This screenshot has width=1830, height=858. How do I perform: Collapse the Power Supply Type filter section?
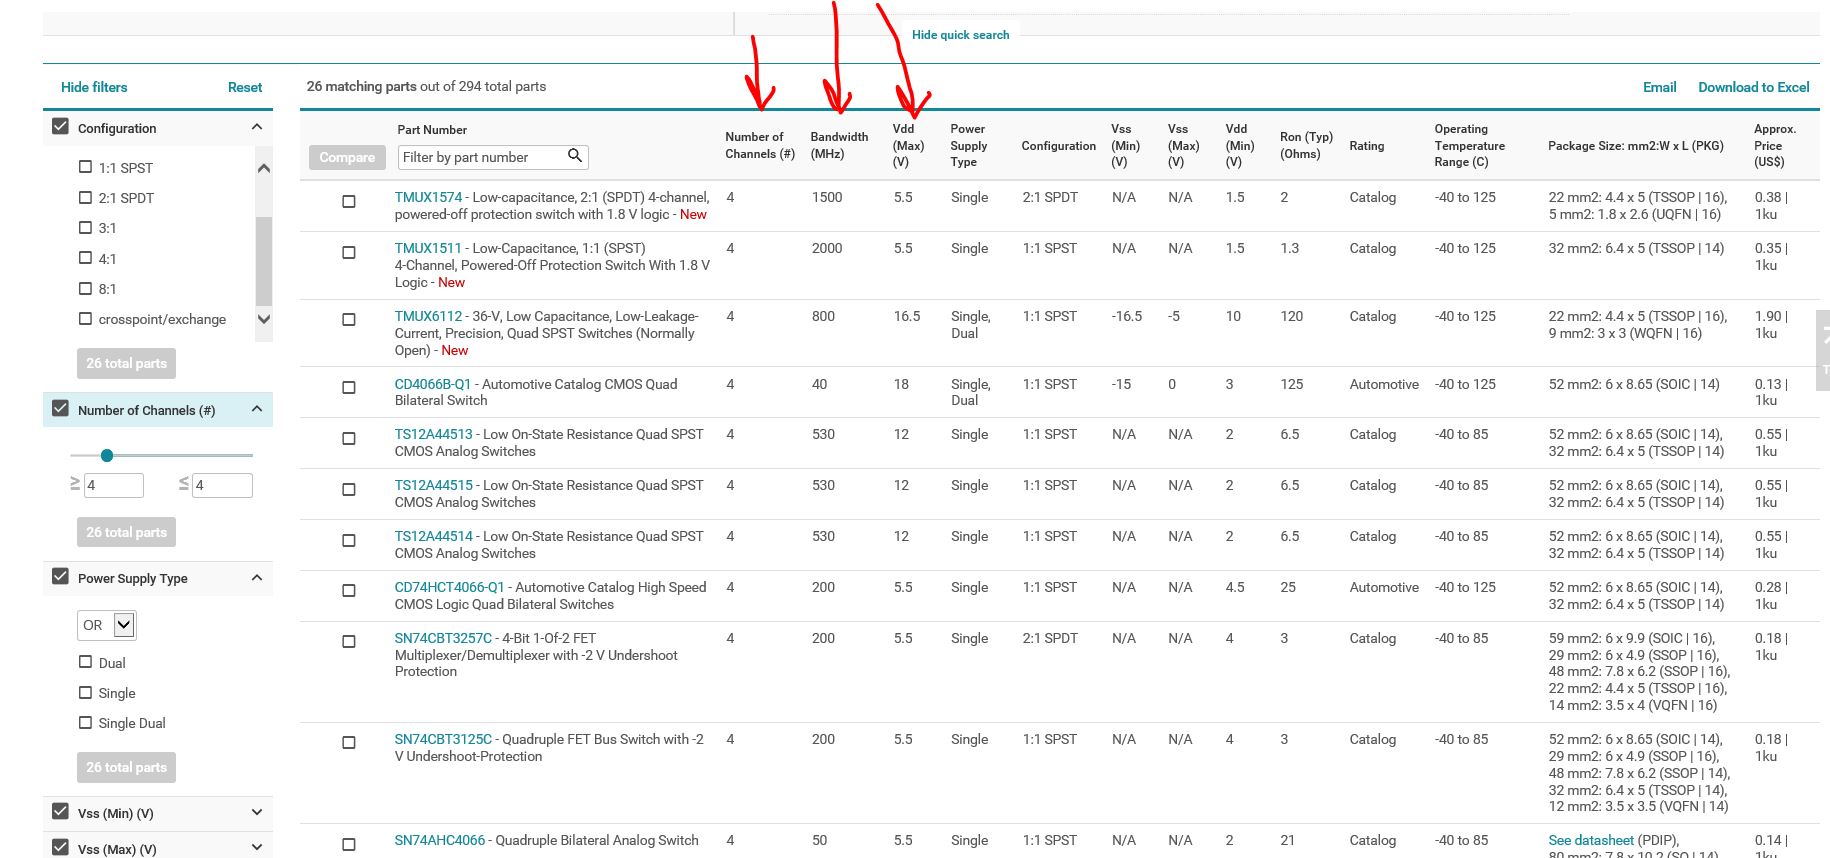[x=257, y=577]
